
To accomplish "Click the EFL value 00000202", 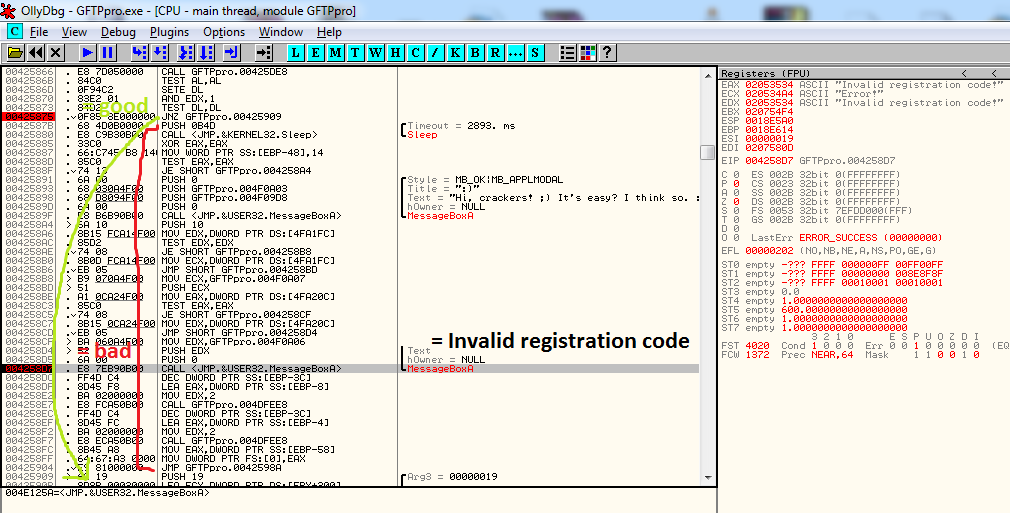I will [769, 251].
